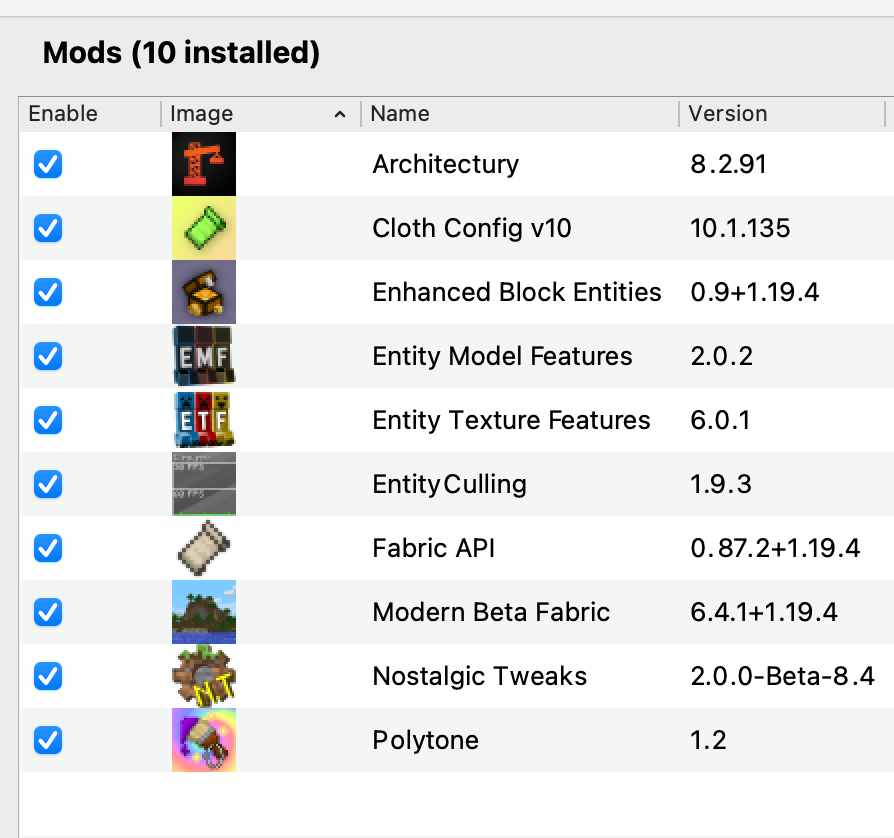Sort mods by the Name column
Screen dimensions: 894x838
[x=519, y=114]
